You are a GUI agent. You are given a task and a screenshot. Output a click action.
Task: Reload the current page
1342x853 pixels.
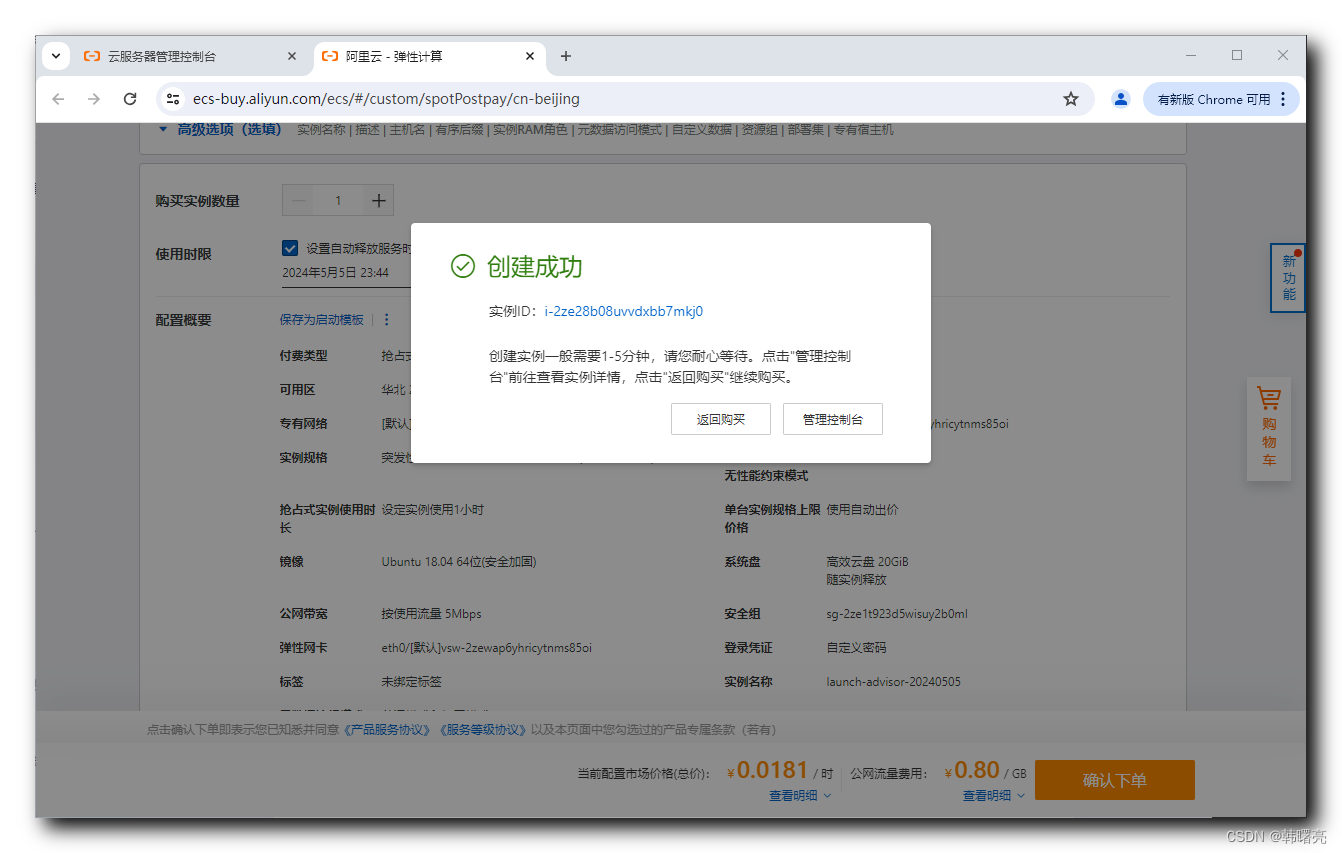(130, 98)
